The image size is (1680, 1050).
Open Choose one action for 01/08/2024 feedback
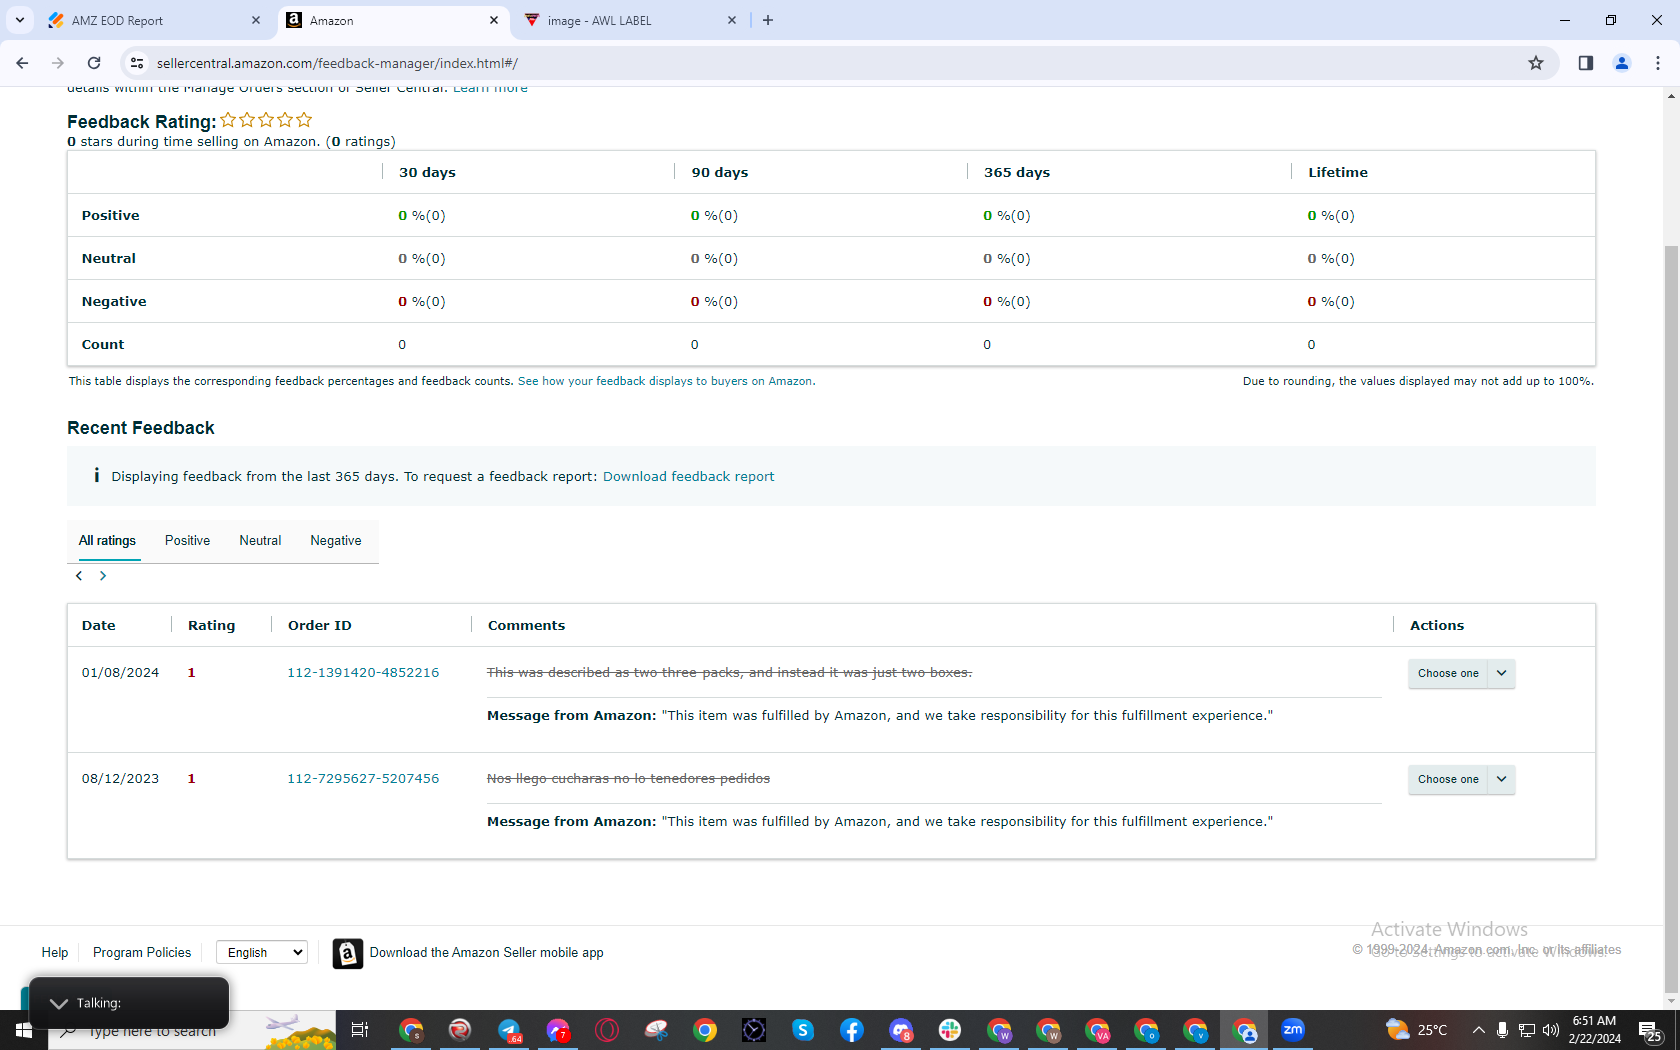click(x=1448, y=673)
